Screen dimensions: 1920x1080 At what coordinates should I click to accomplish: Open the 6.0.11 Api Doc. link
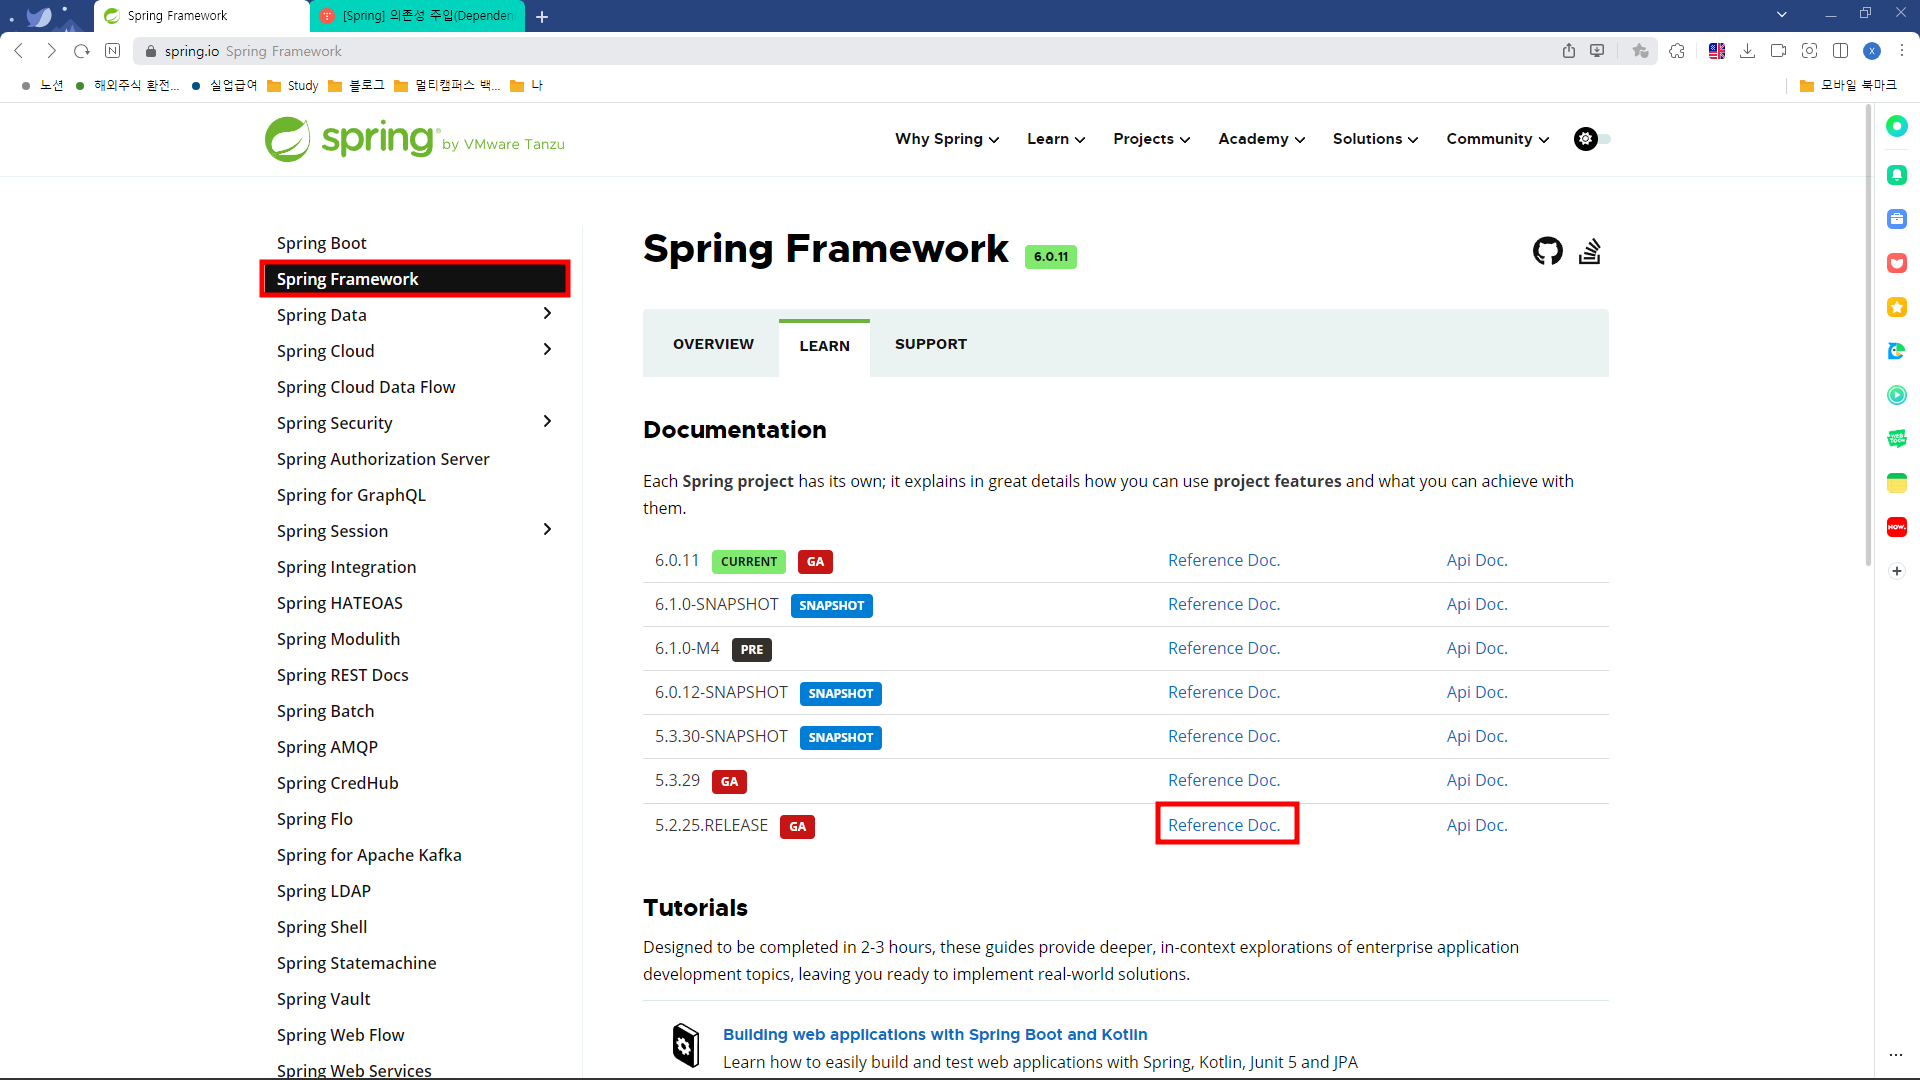(x=1476, y=560)
